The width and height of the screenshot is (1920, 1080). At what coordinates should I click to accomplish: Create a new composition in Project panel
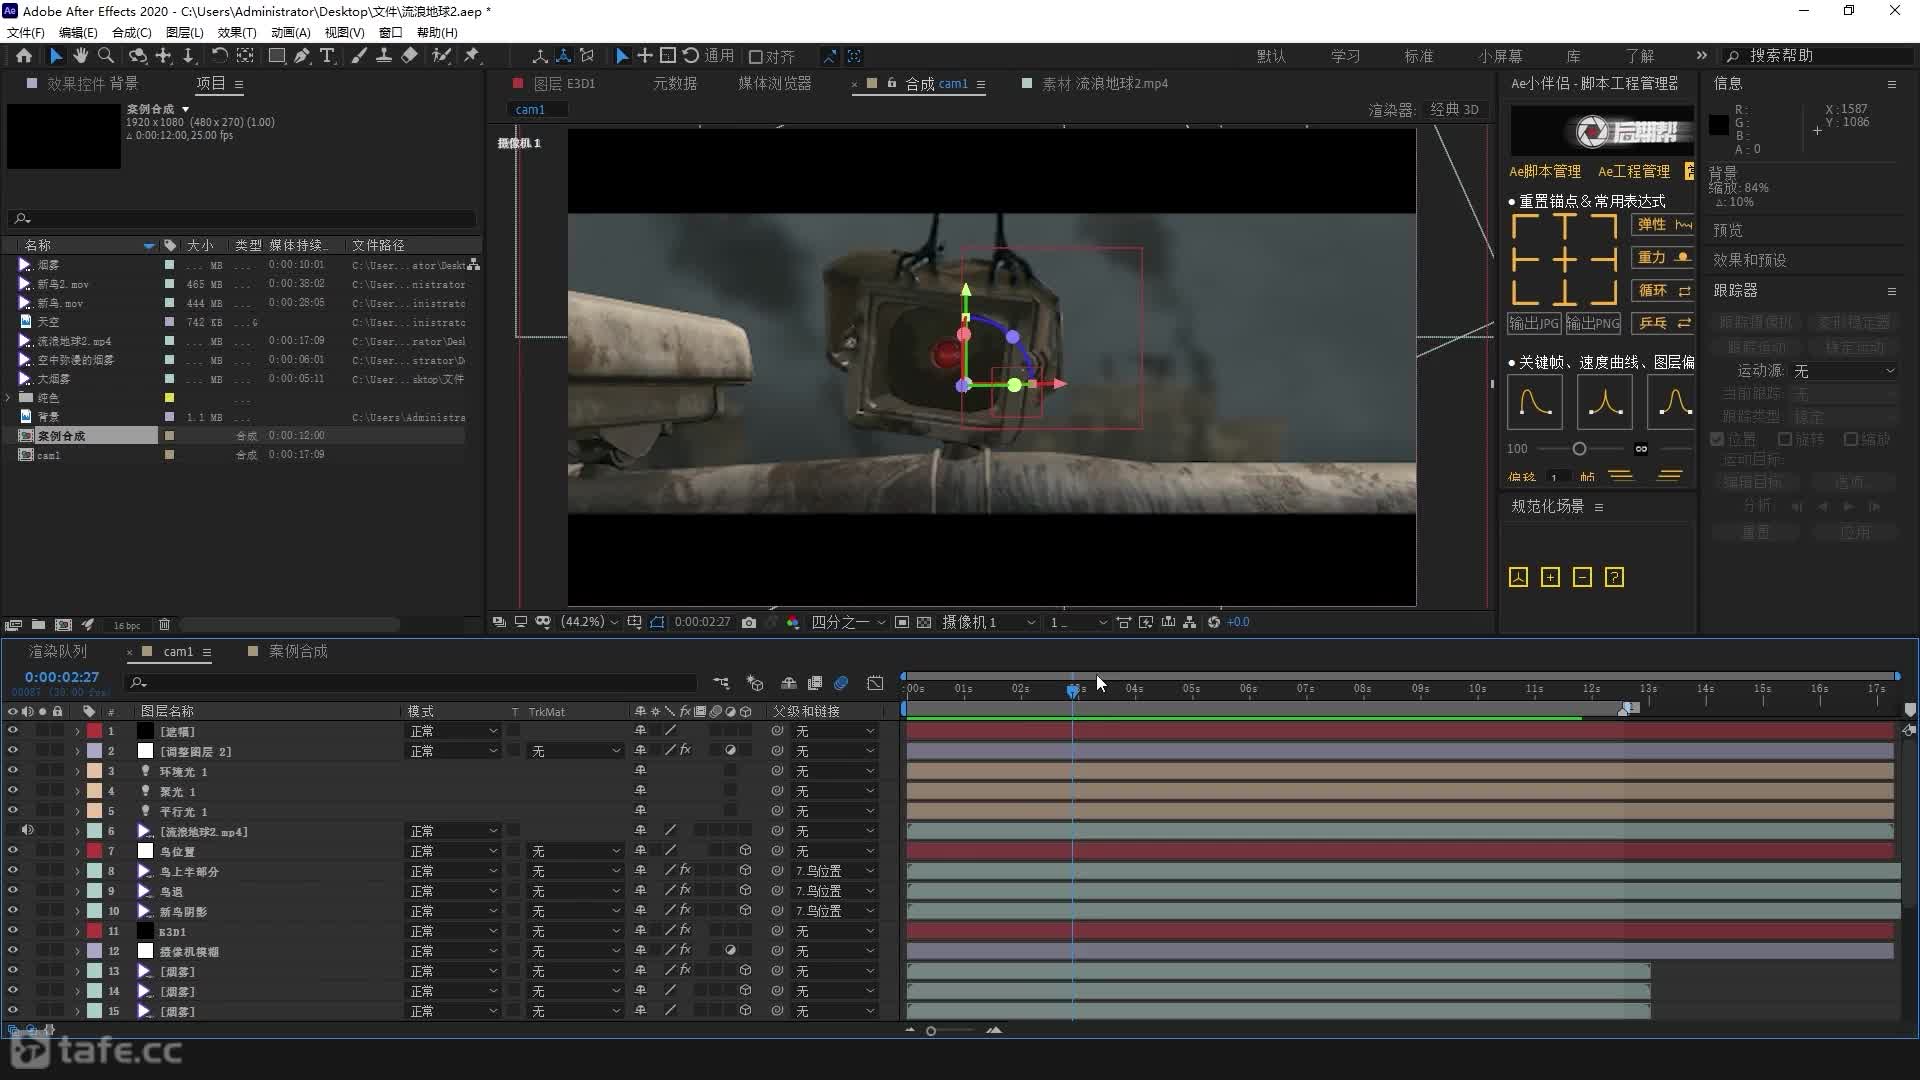[63, 625]
